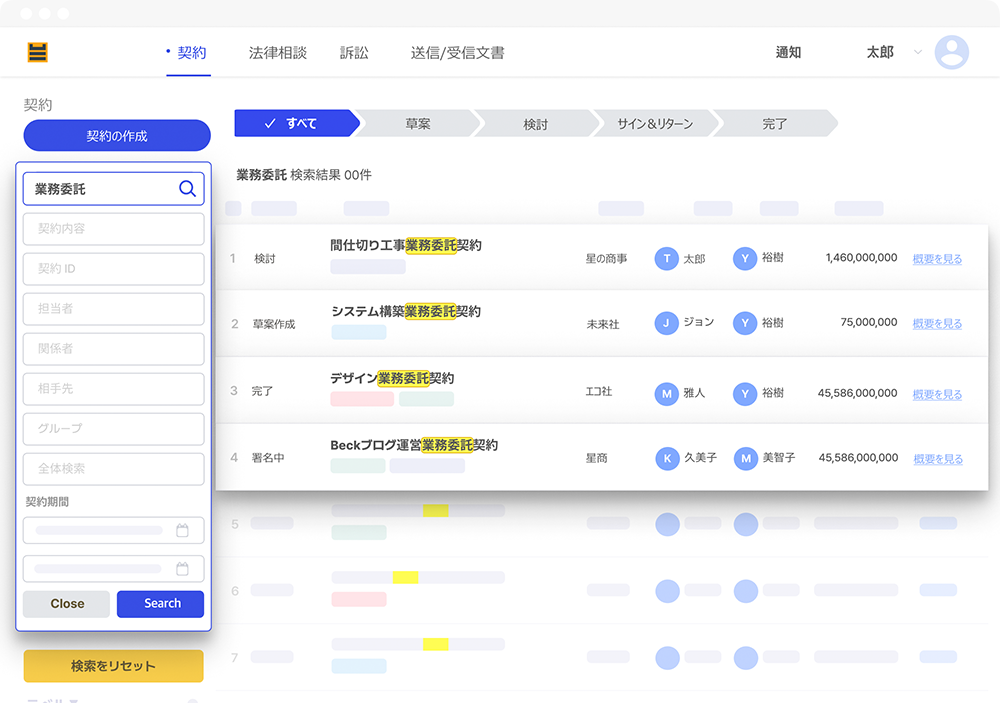Expand the dropdown arrow beside 太郎
Viewport: 1000px width, 703px height.
[x=918, y=52]
